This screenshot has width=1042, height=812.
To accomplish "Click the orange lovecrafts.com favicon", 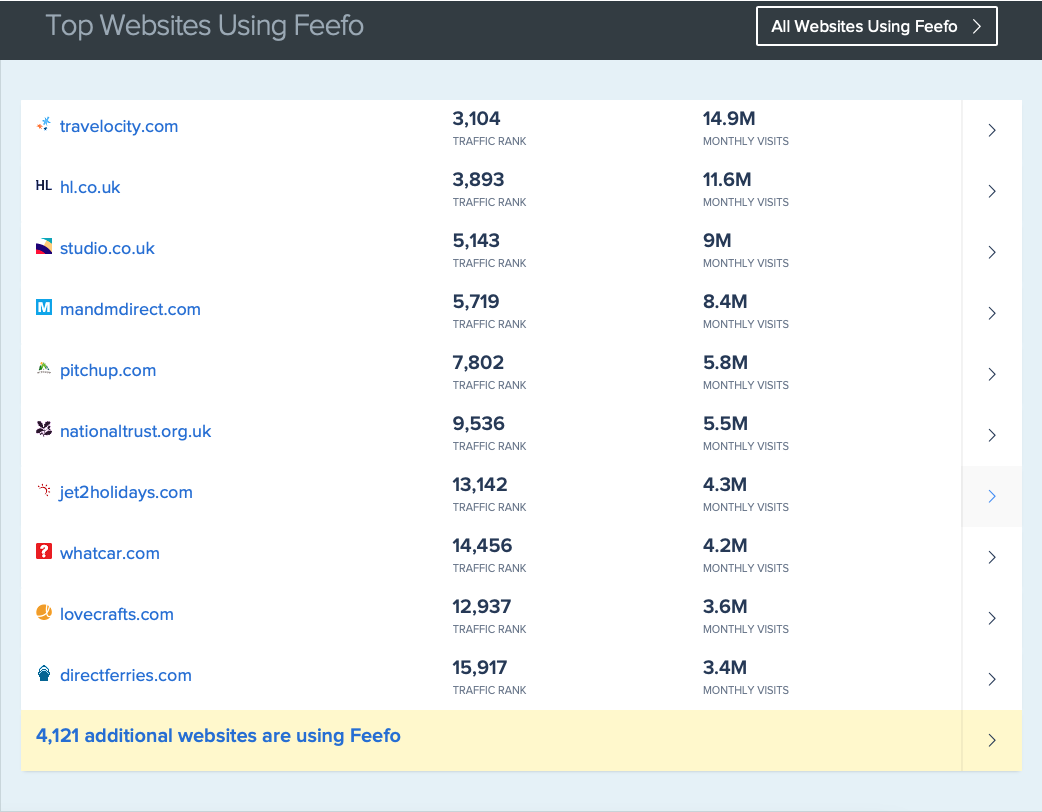I will pyautogui.click(x=44, y=612).
